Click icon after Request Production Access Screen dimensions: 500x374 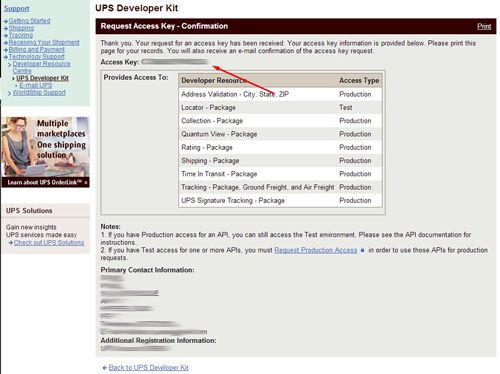click(x=362, y=250)
